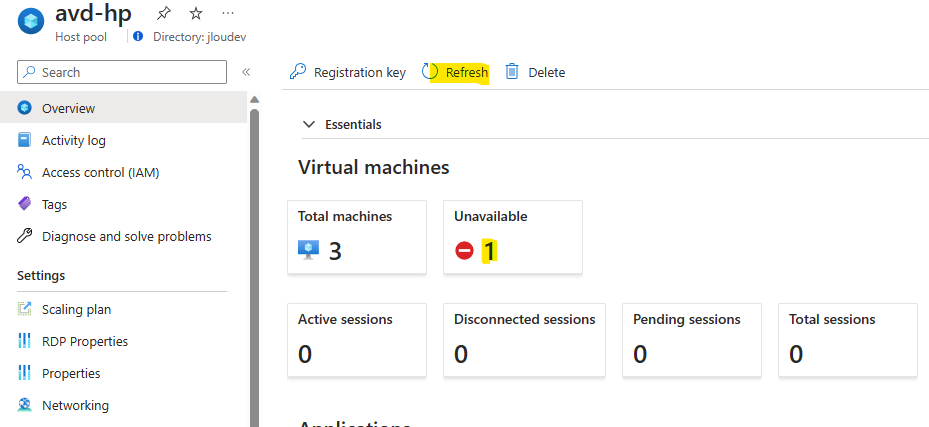
Task: Mark avd-hp as favorite with star
Action: coord(196,13)
